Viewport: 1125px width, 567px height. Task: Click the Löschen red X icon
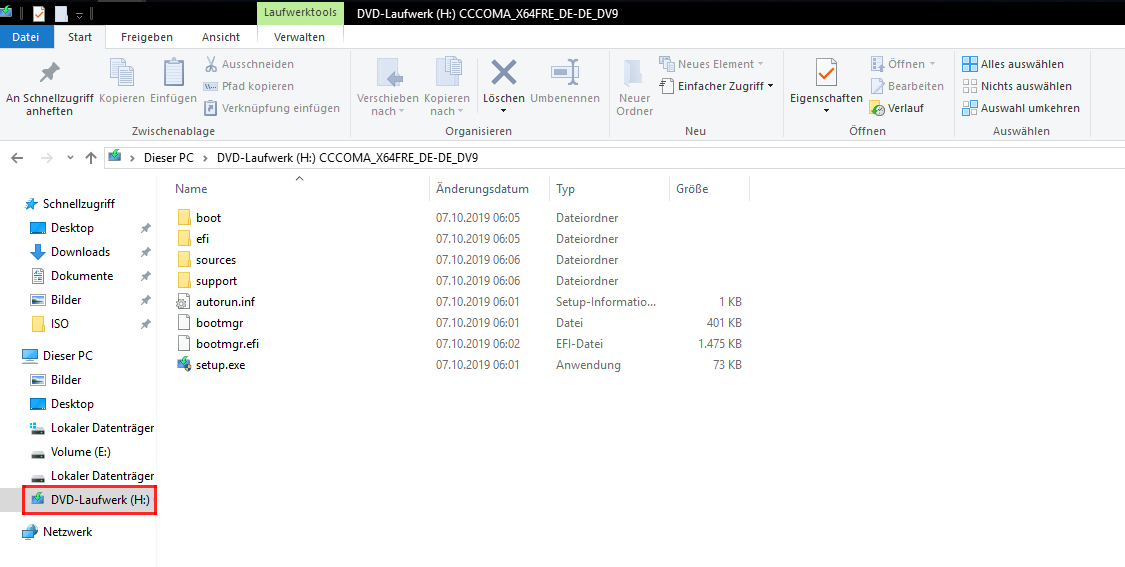pyautogui.click(x=504, y=72)
